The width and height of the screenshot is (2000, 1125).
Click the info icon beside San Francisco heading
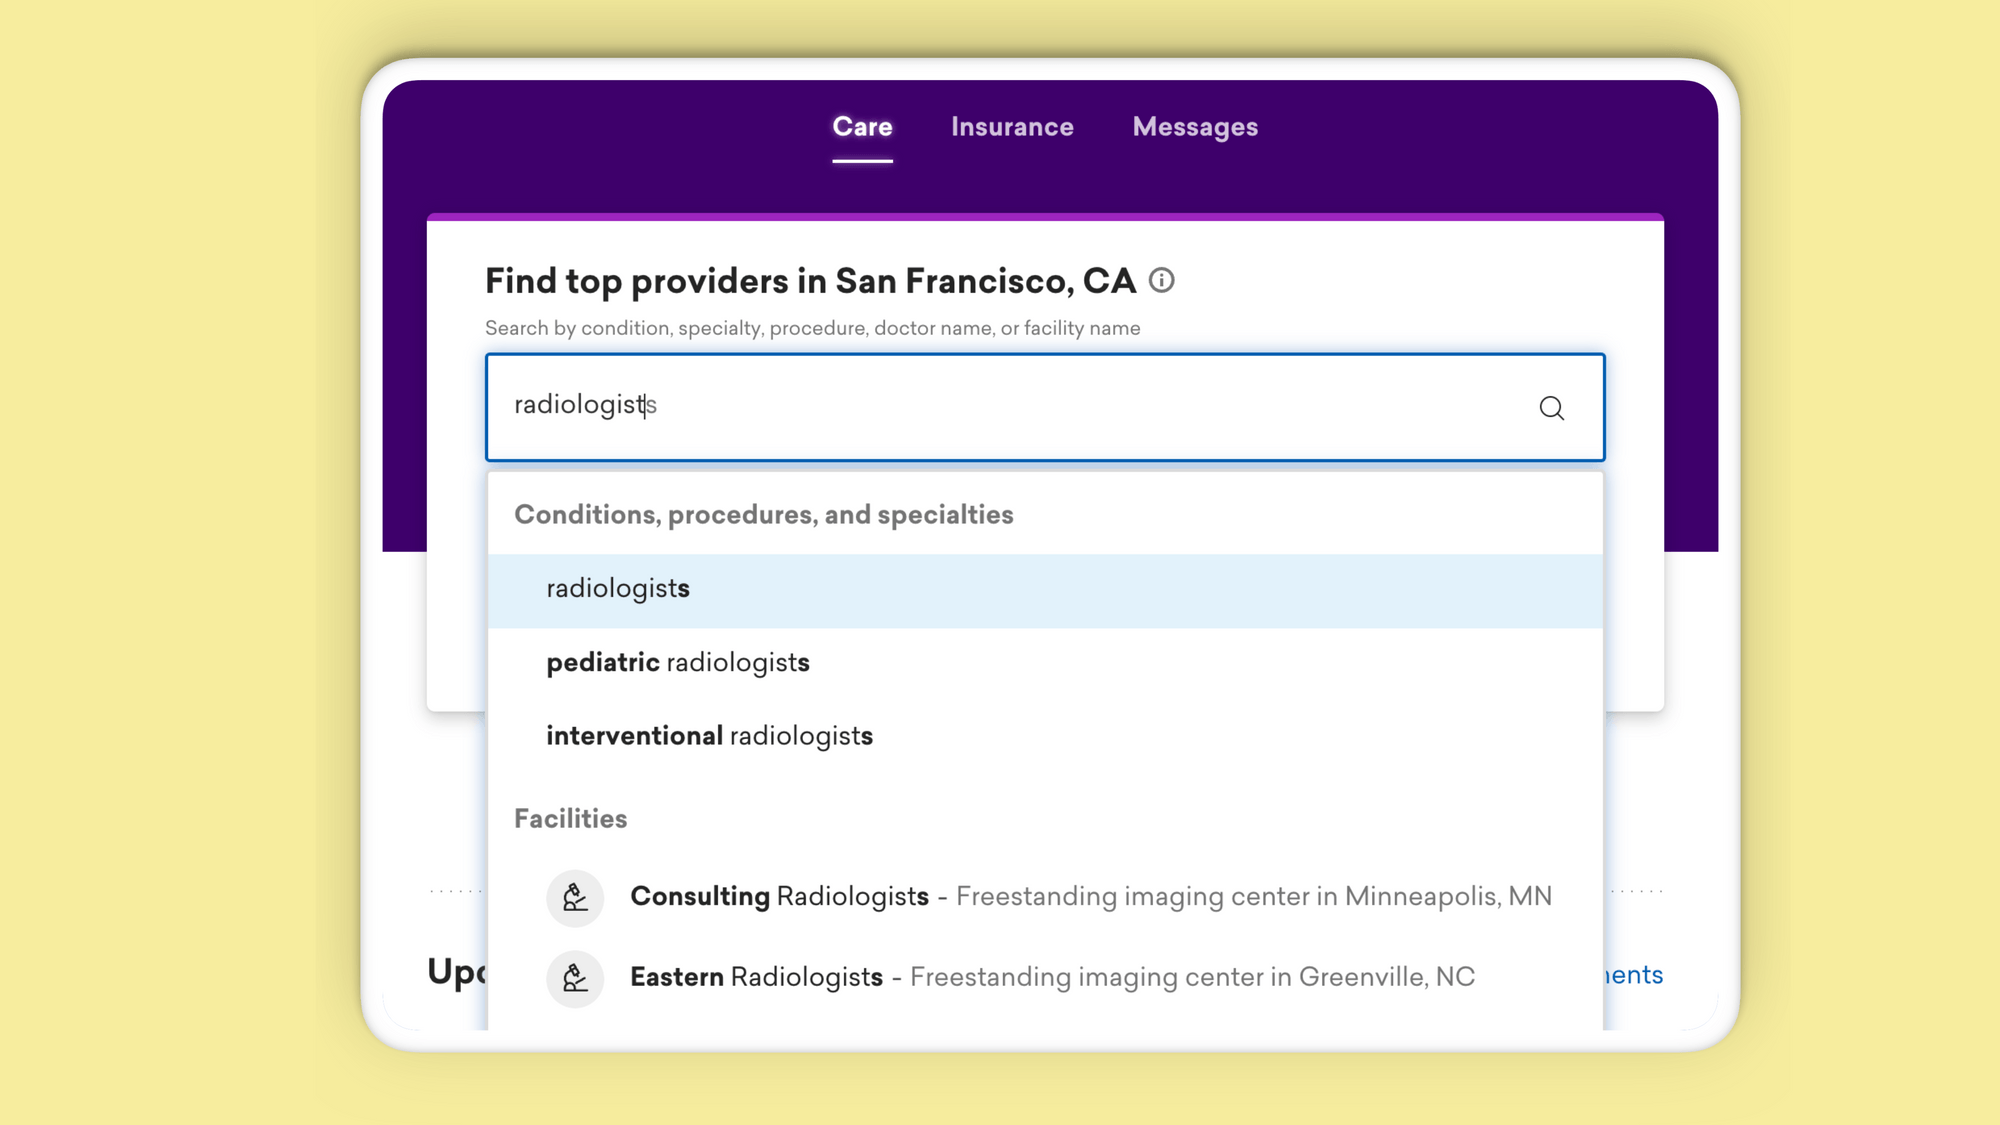pyautogui.click(x=1161, y=281)
